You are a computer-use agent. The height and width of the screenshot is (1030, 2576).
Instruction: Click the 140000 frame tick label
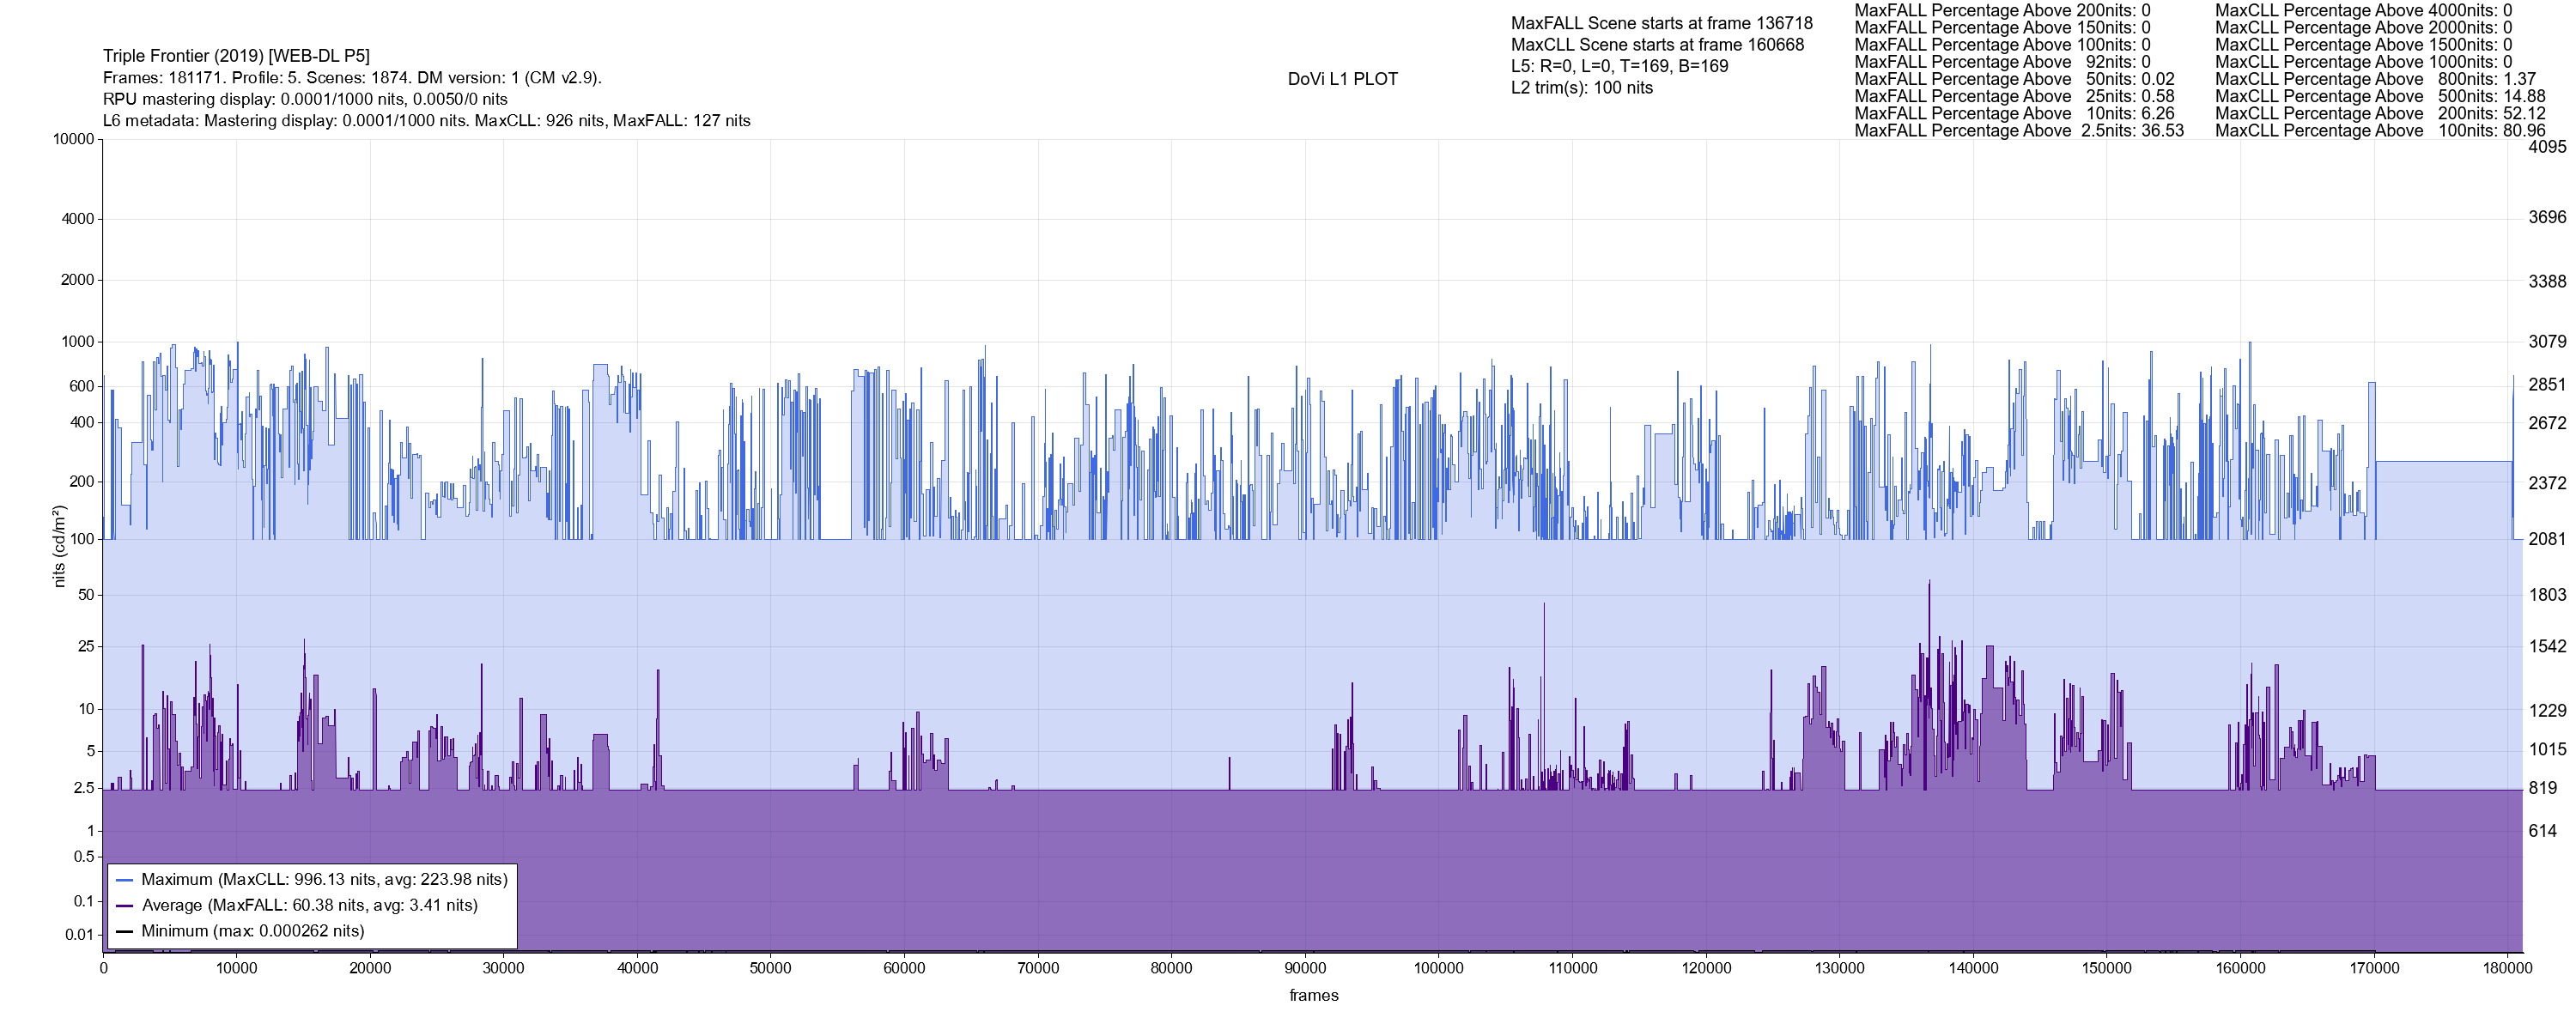(x=1973, y=968)
